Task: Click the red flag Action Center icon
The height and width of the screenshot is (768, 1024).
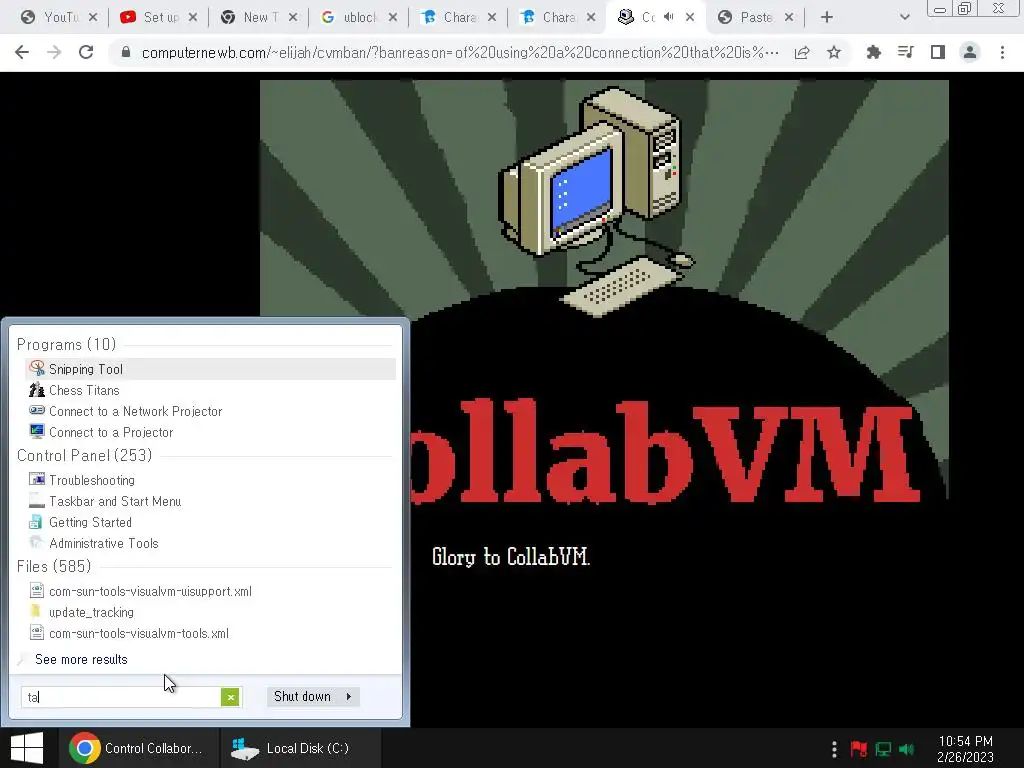Action: (x=859, y=749)
